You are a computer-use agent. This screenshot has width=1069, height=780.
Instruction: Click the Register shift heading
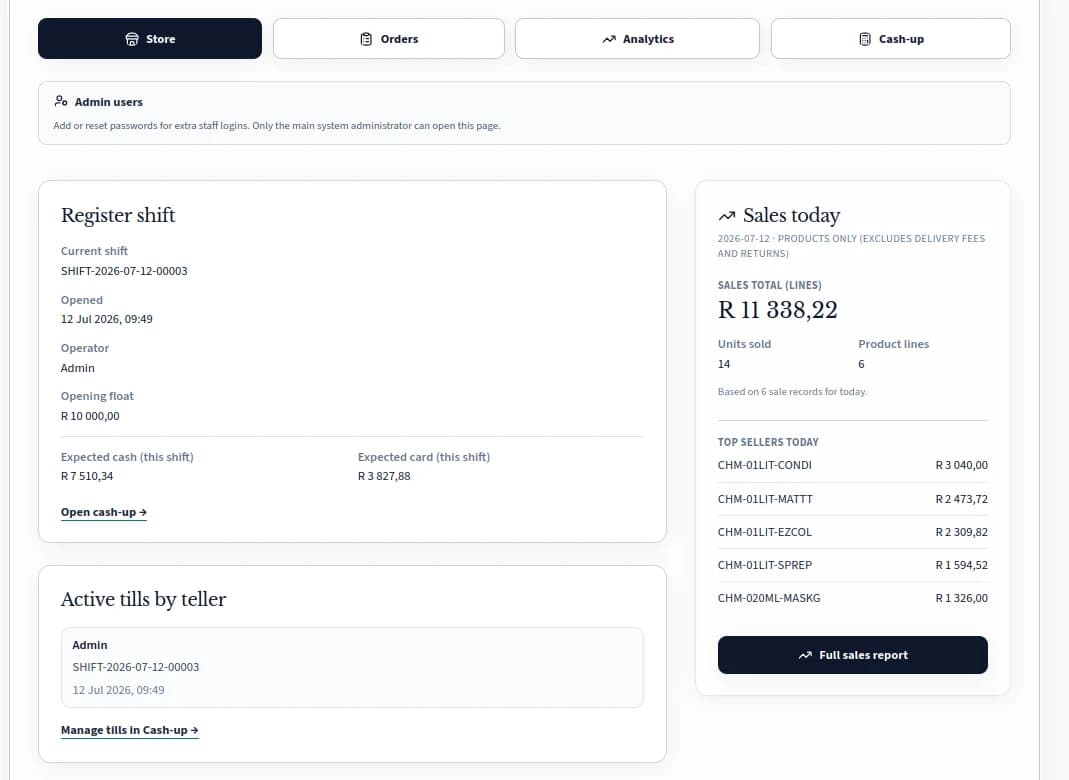(118, 215)
